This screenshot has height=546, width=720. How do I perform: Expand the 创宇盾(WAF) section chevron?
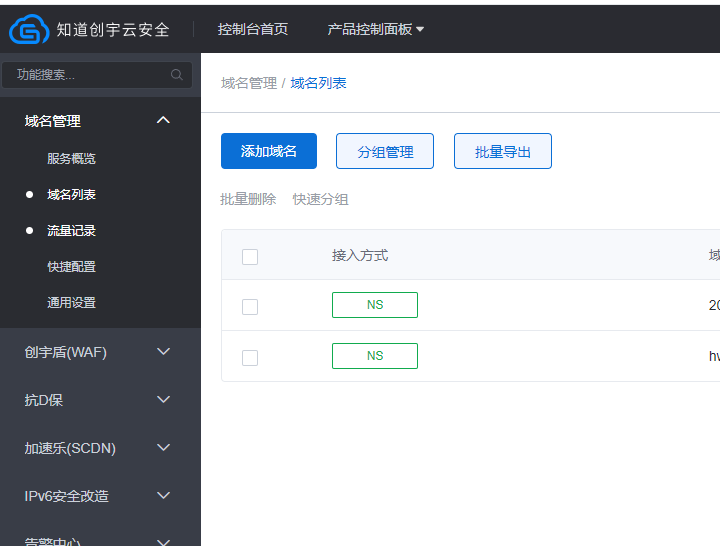click(x=163, y=352)
